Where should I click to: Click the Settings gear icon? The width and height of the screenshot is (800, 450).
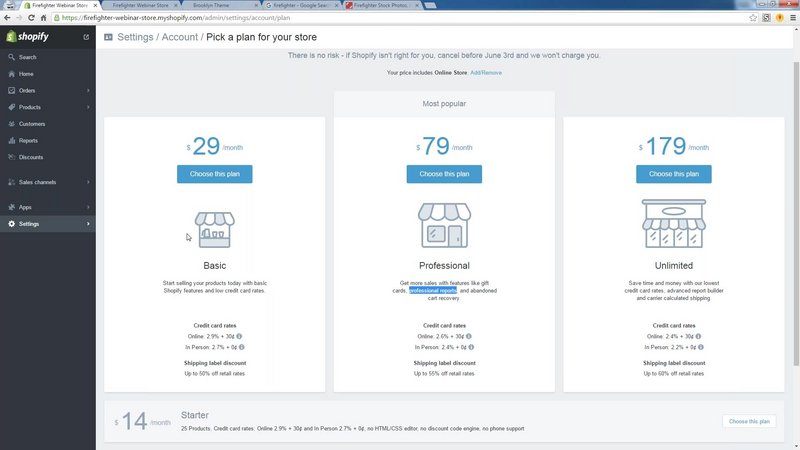(x=11, y=224)
